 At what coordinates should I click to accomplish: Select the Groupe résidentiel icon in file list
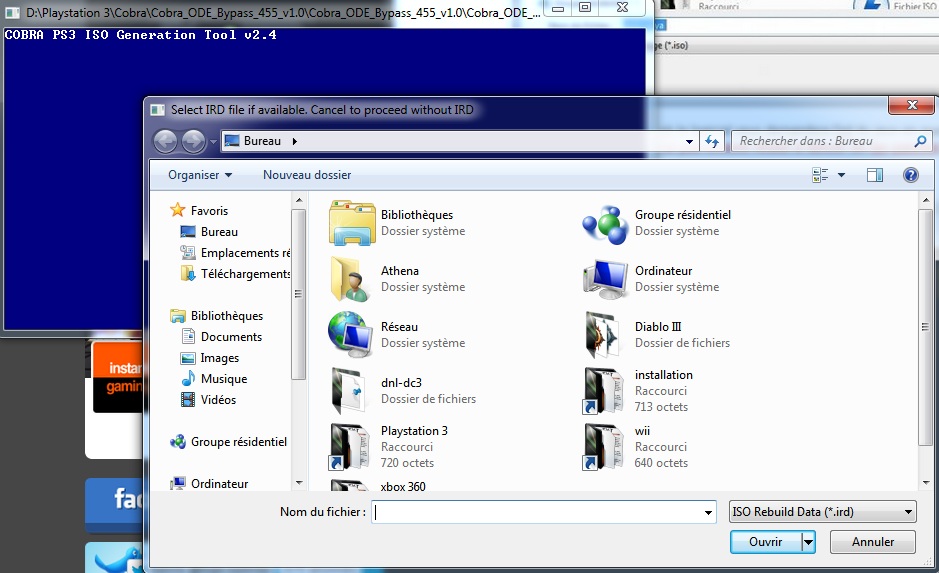pos(605,223)
